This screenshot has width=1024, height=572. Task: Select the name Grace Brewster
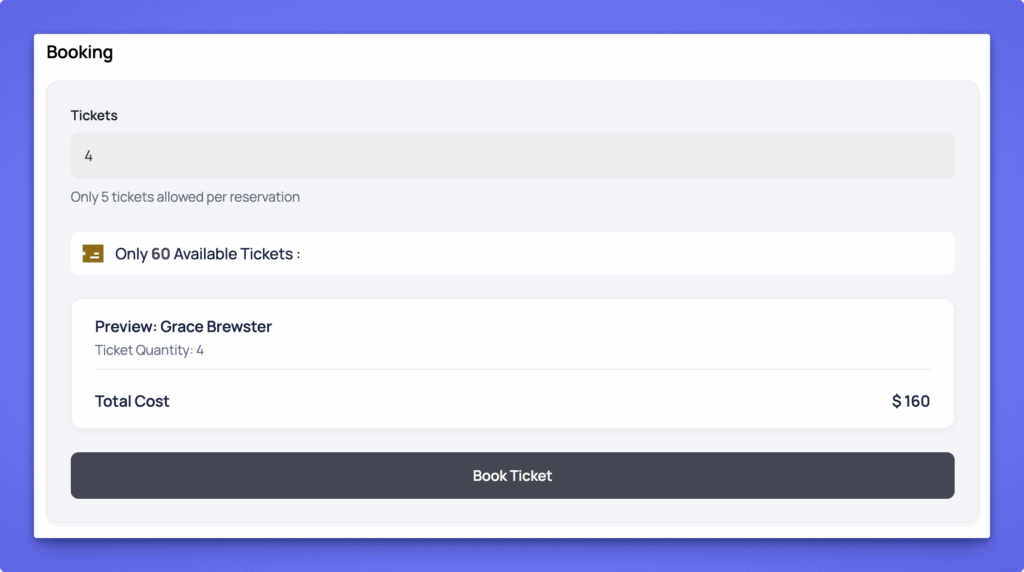click(x=216, y=327)
